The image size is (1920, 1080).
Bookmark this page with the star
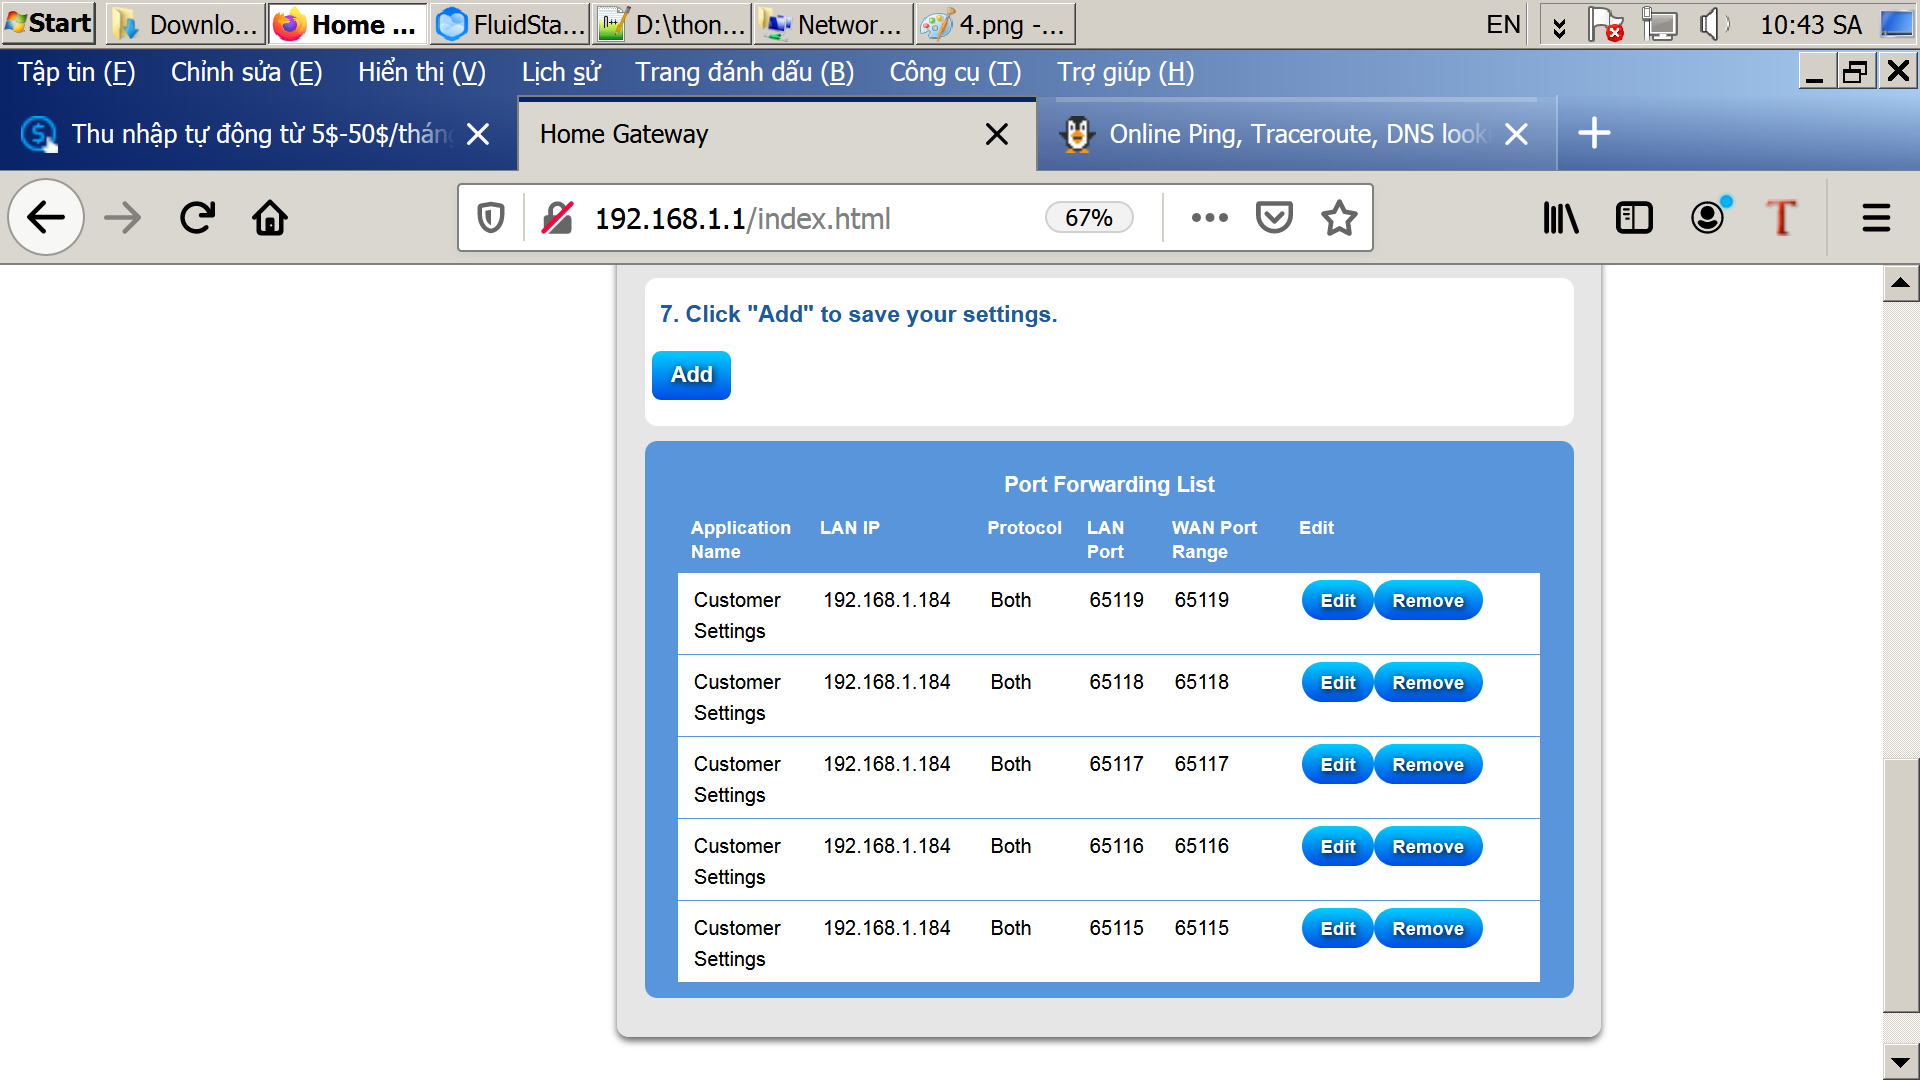point(1339,217)
